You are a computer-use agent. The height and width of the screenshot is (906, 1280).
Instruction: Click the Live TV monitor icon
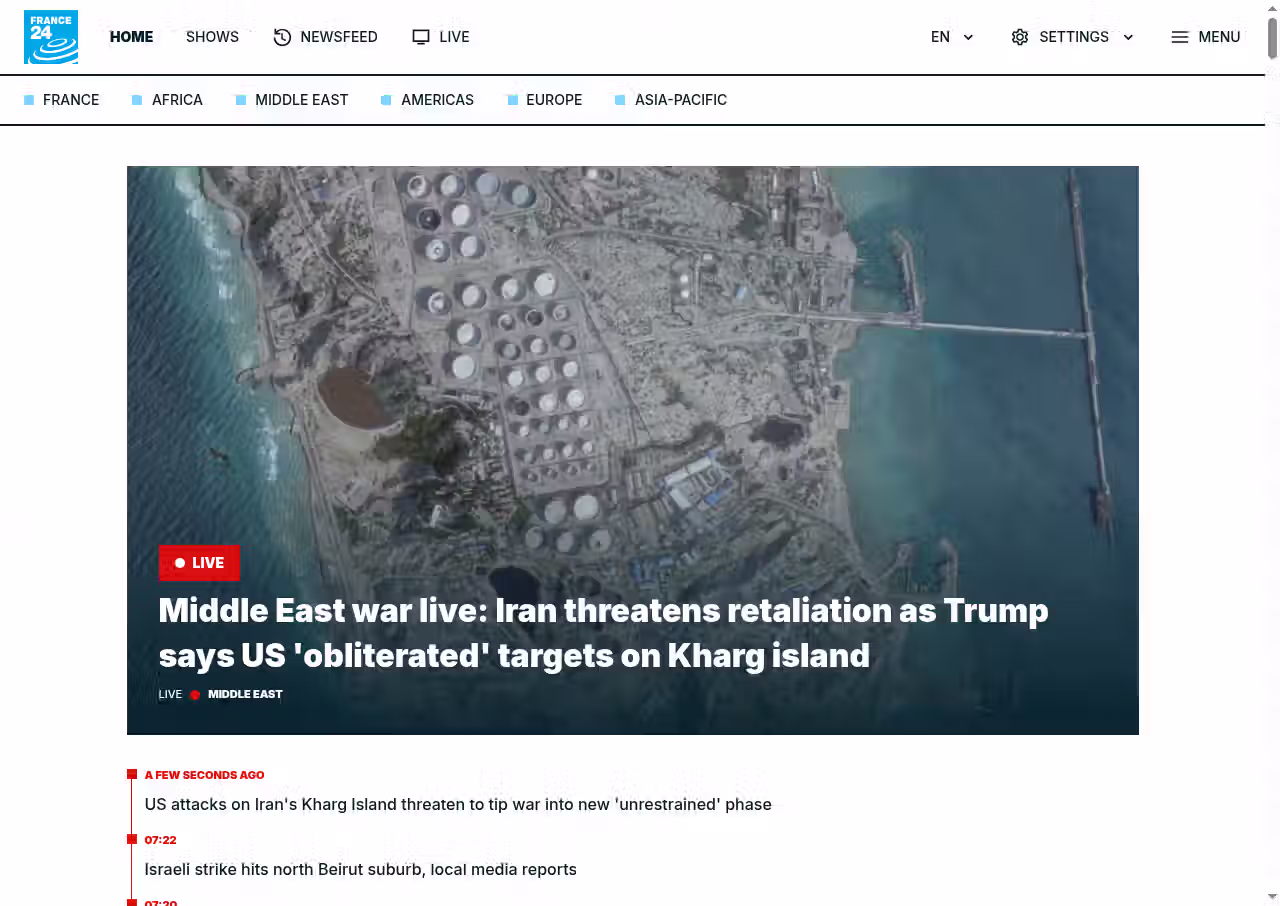coord(421,37)
